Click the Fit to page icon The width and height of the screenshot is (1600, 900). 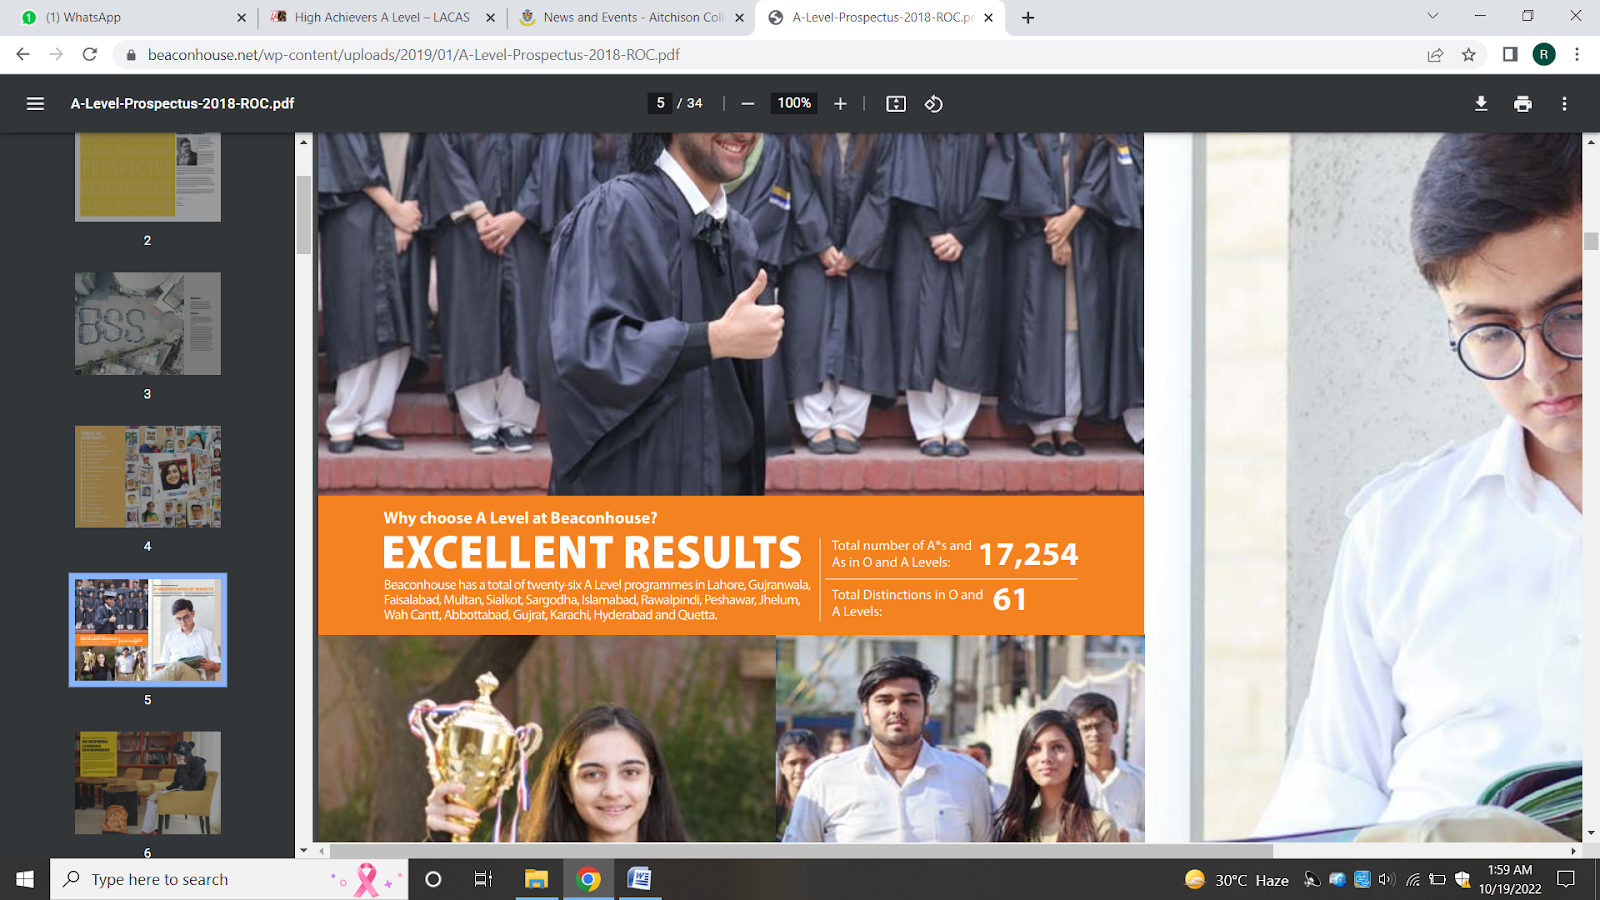click(896, 103)
